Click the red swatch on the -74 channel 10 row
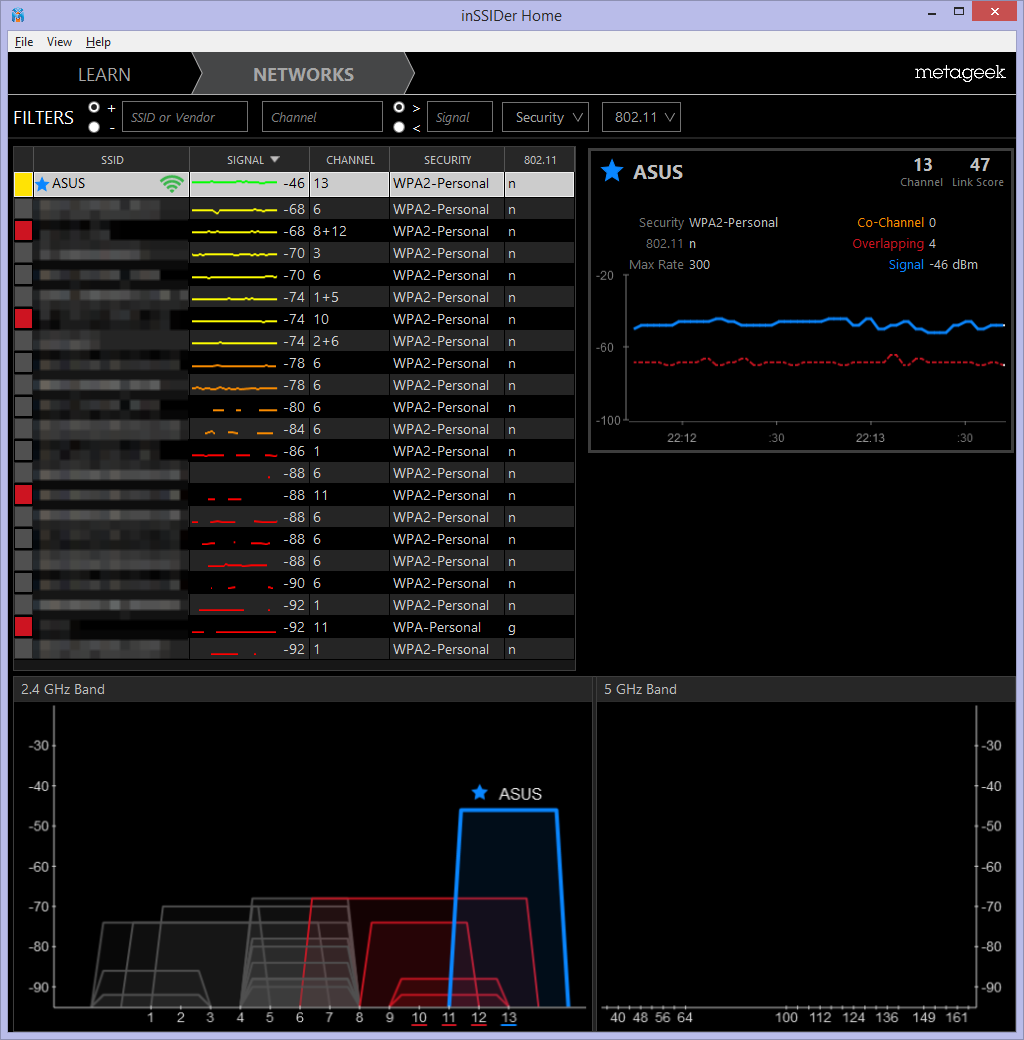This screenshot has height=1040, width=1024. 23,319
